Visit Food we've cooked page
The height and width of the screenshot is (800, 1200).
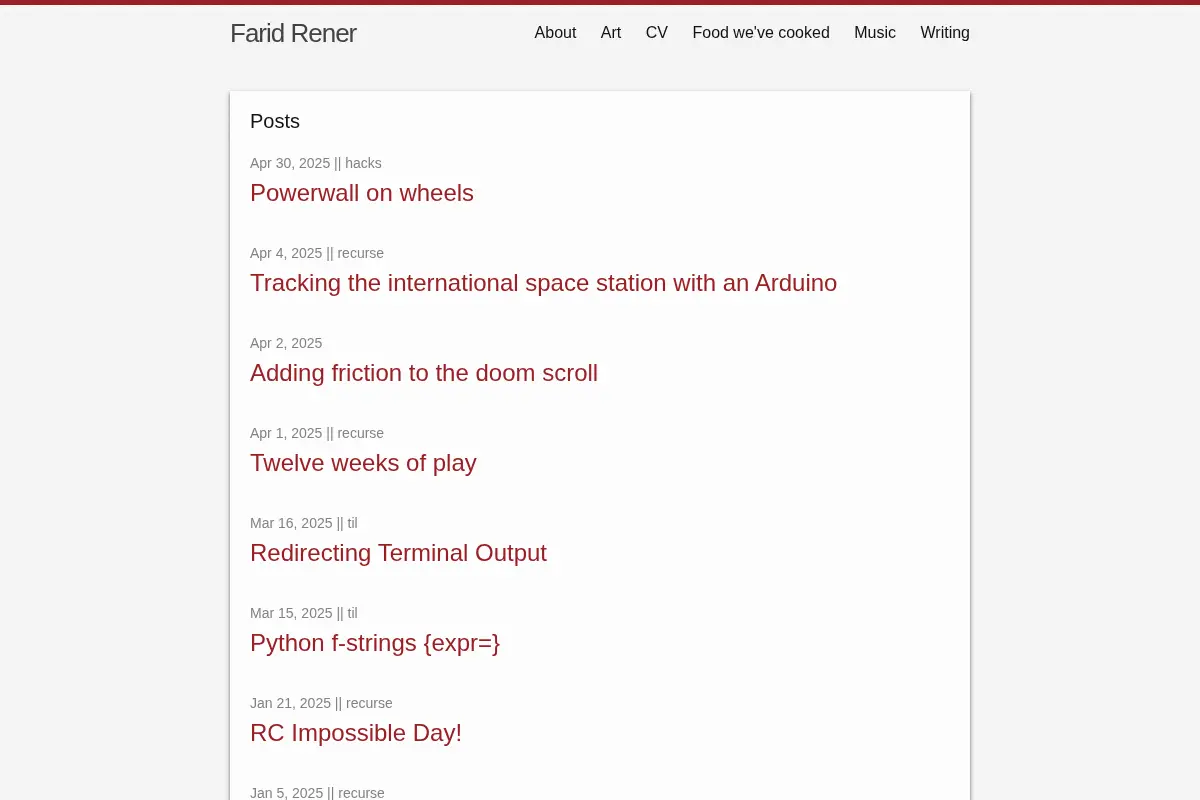tap(761, 33)
